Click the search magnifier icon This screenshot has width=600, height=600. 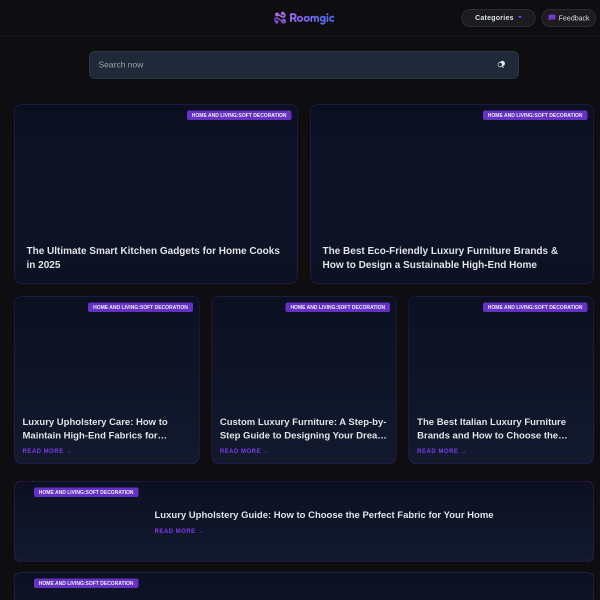501,65
